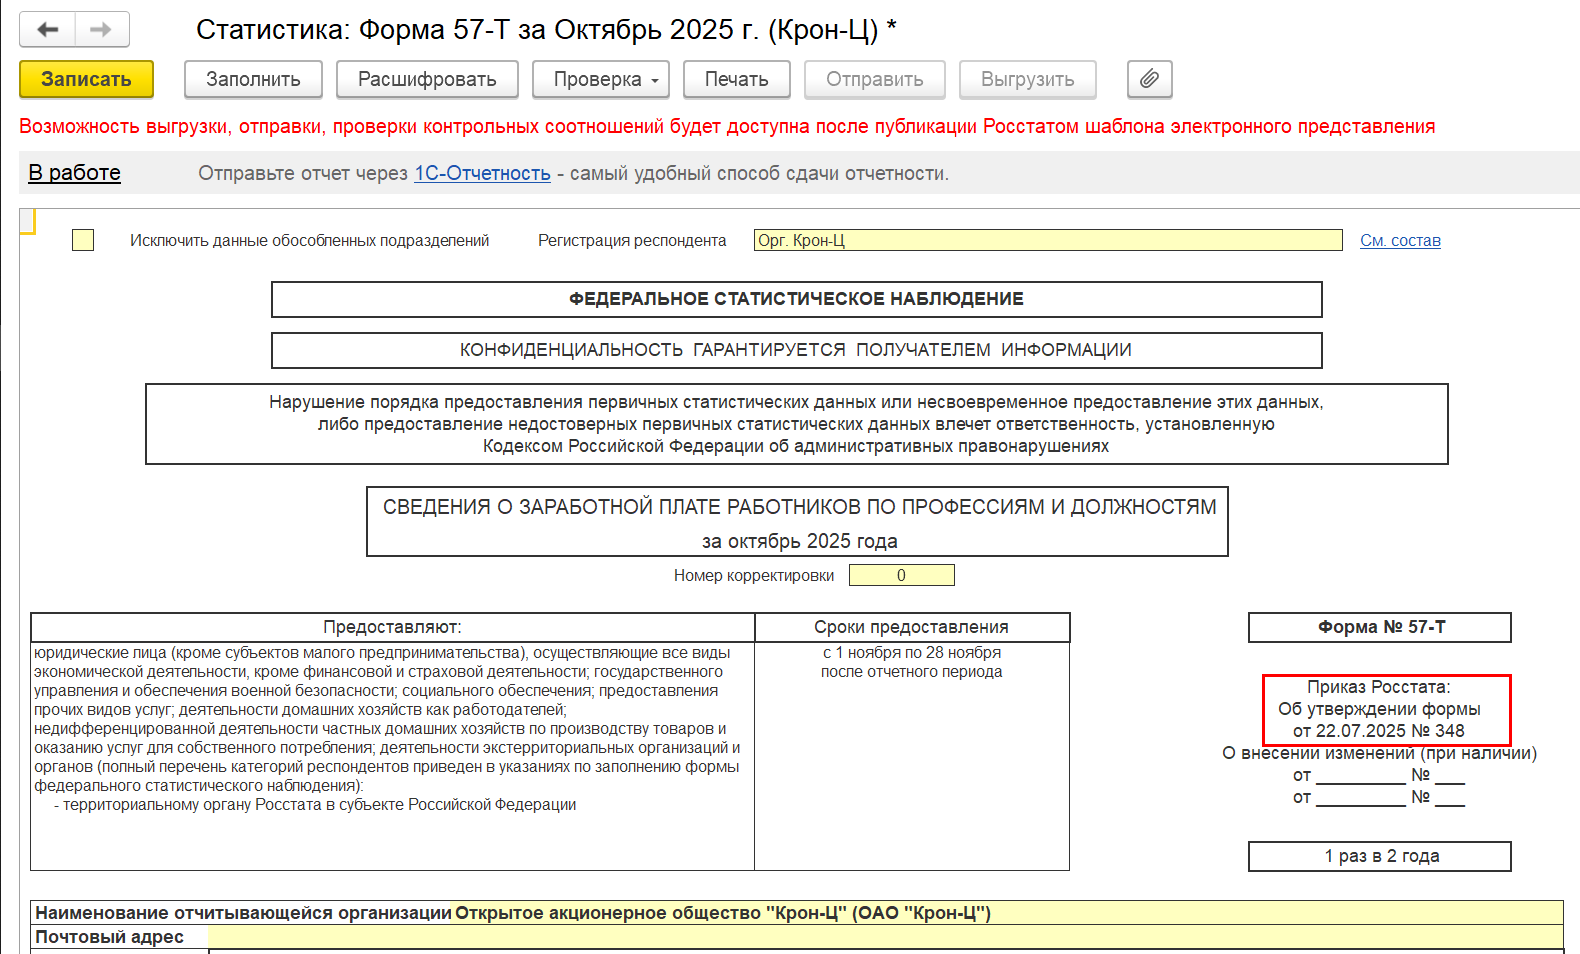Click the Заполнить button
This screenshot has width=1580, height=954.
253,79
